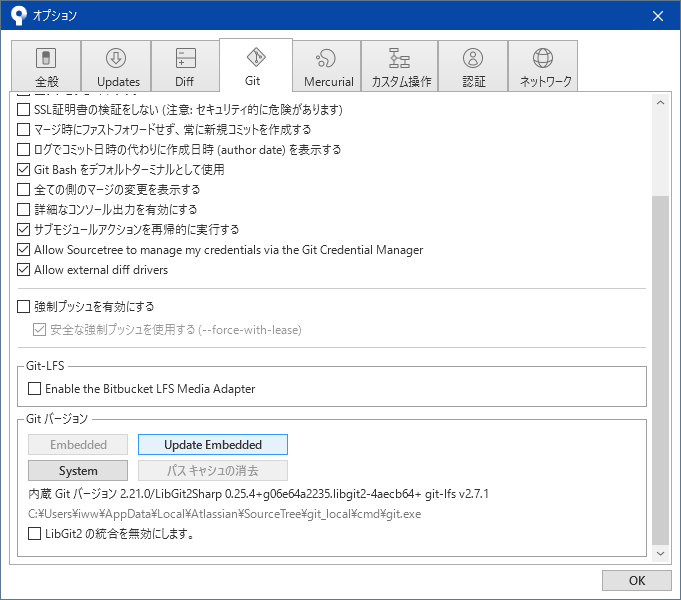This screenshot has width=681, height=600.
Task: Click the scrollbar down arrow
Action: coord(661,554)
